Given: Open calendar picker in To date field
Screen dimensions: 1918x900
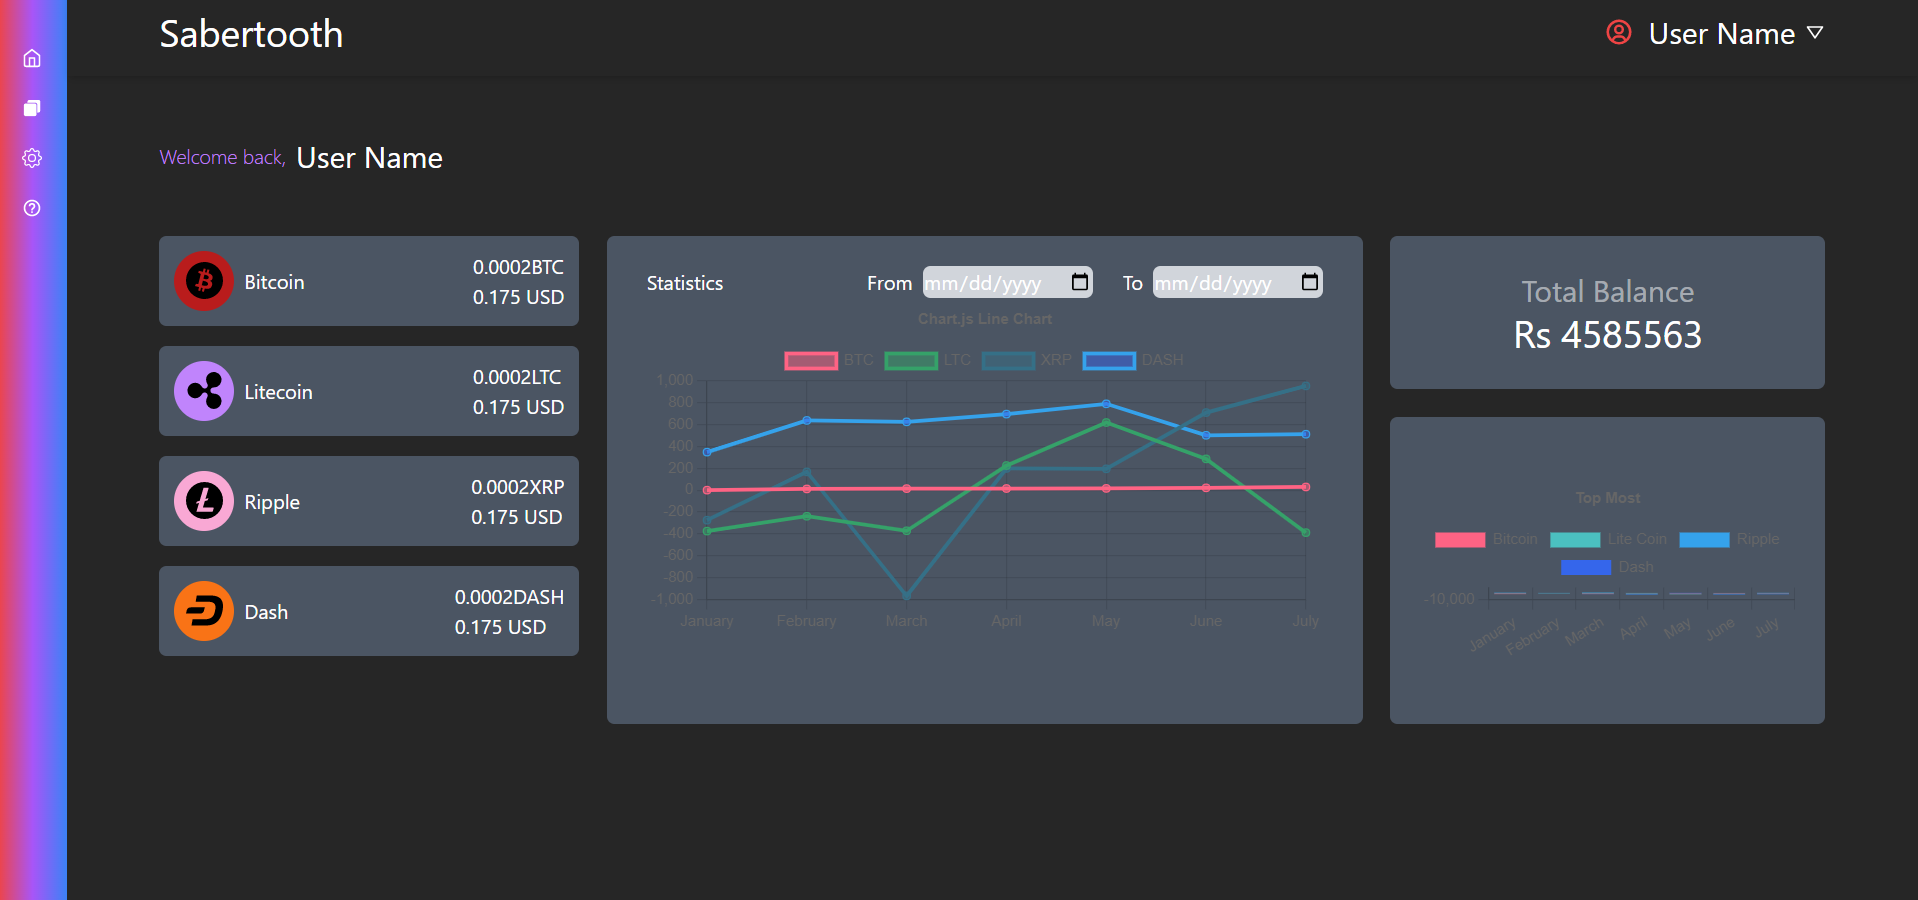Looking at the screenshot, I should pyautogui.click(x=1310, y=282).
